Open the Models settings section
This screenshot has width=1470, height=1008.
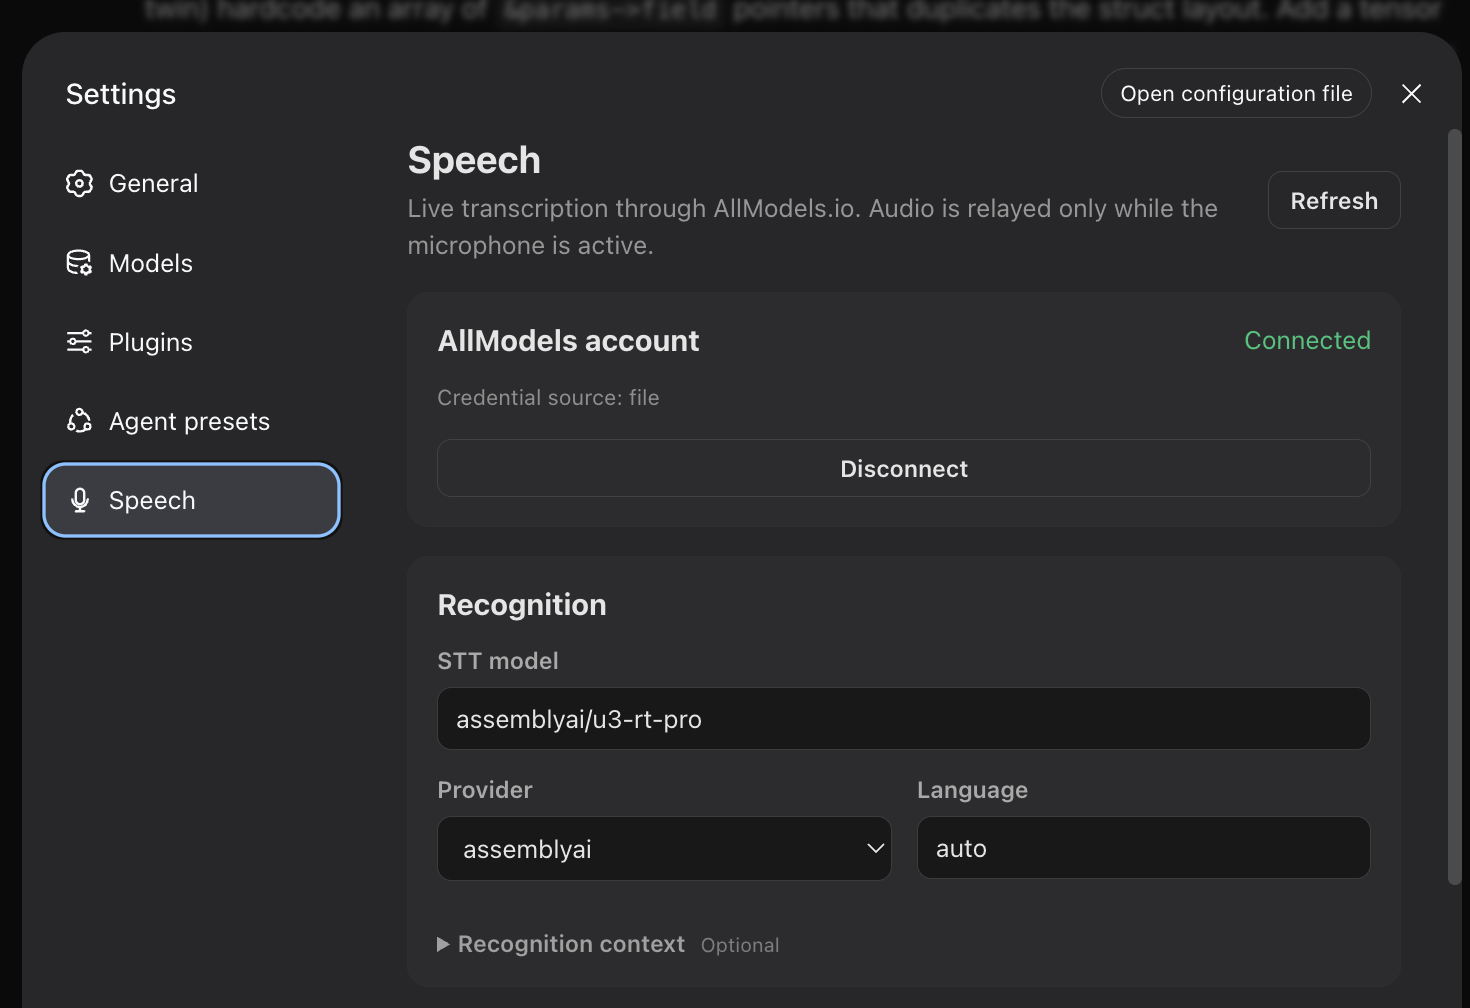point(192,263)
